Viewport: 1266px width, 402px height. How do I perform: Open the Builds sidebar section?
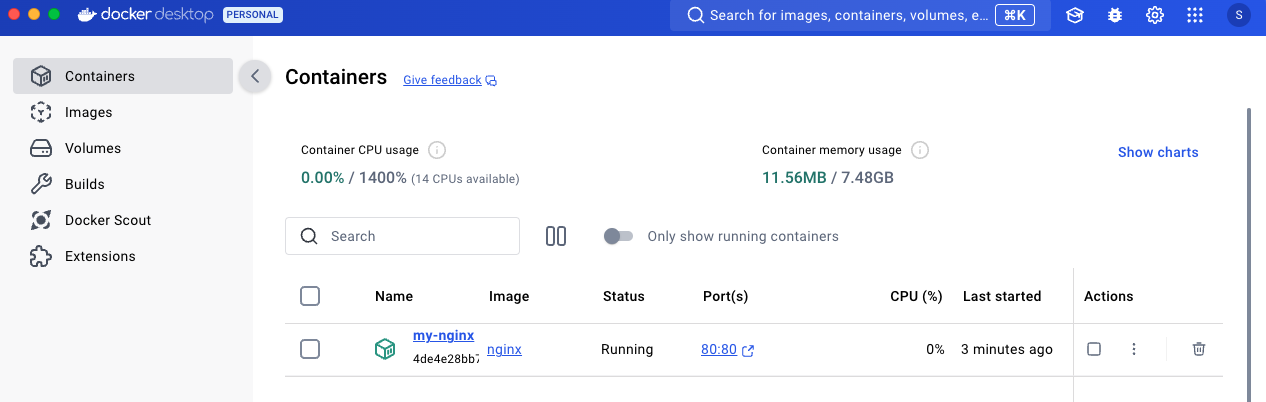pos(123,184)
